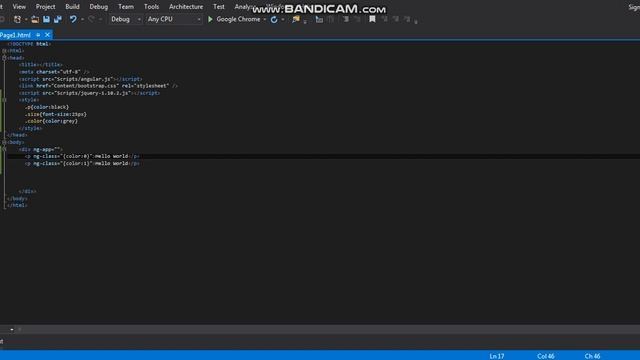Viewport: 640px width, 360px height.
Task: Open the Architecture menu
Action: tap(186, 7)
